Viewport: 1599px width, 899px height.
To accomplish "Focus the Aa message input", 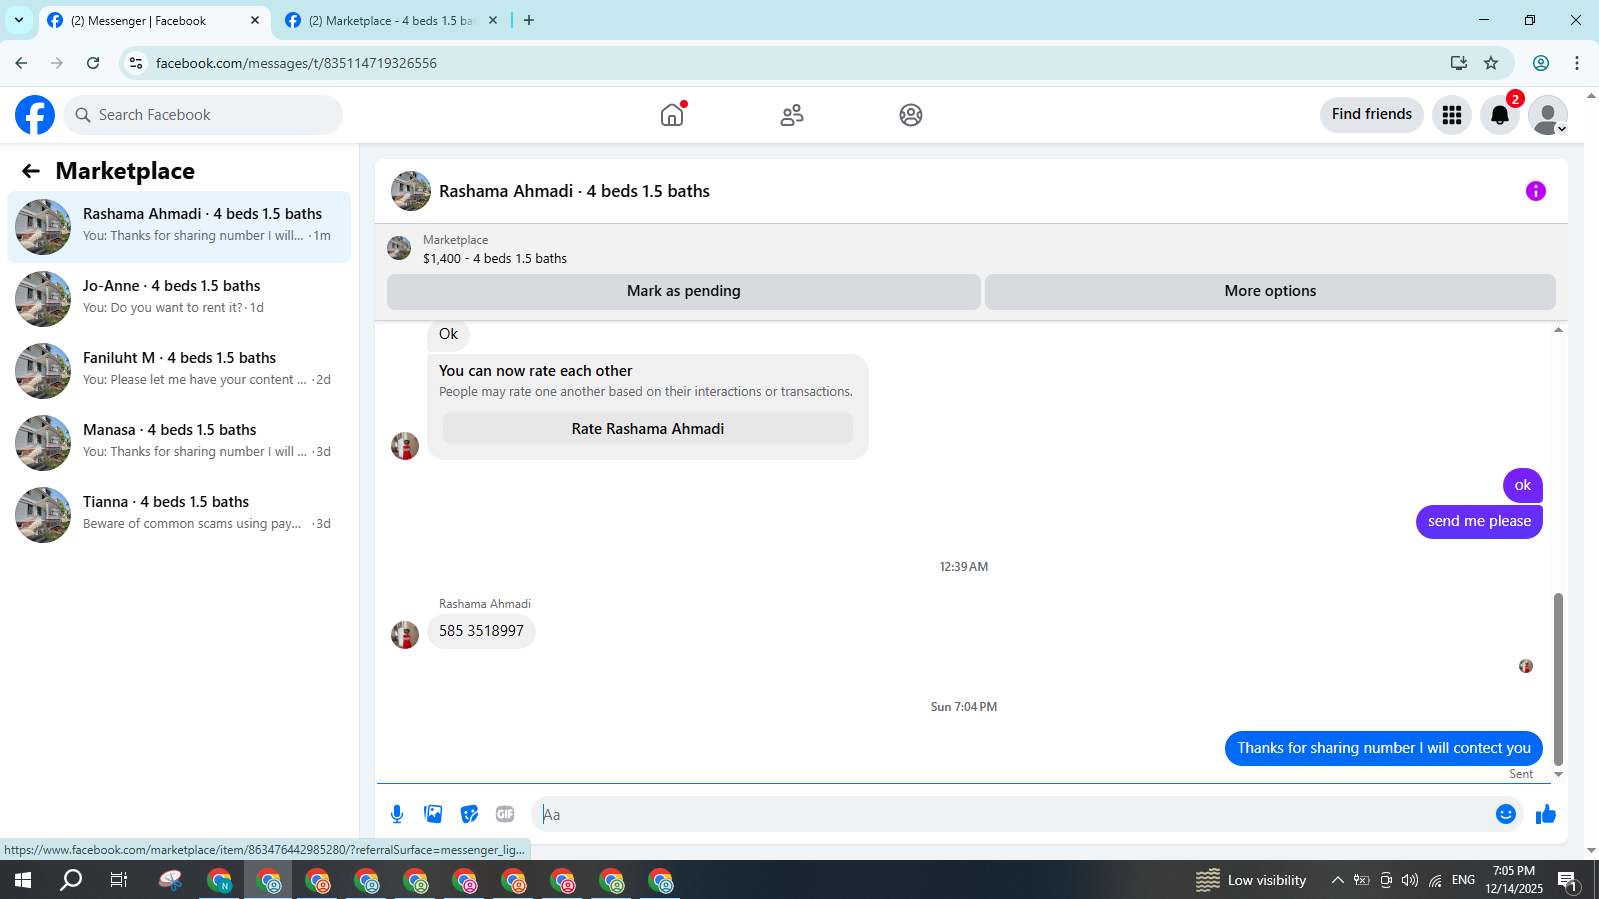I will tap(1010, 814).
